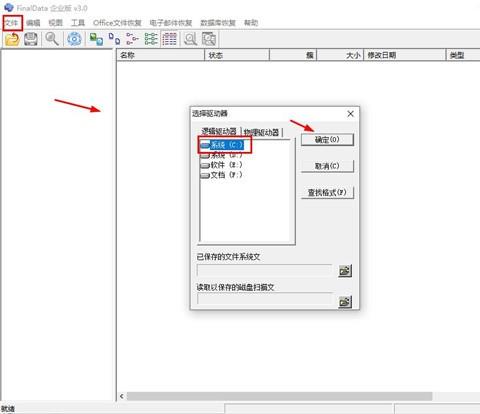480x414 pixels.
Task: Sort by the 大小 column header
Action: click(x=340, y=55)
